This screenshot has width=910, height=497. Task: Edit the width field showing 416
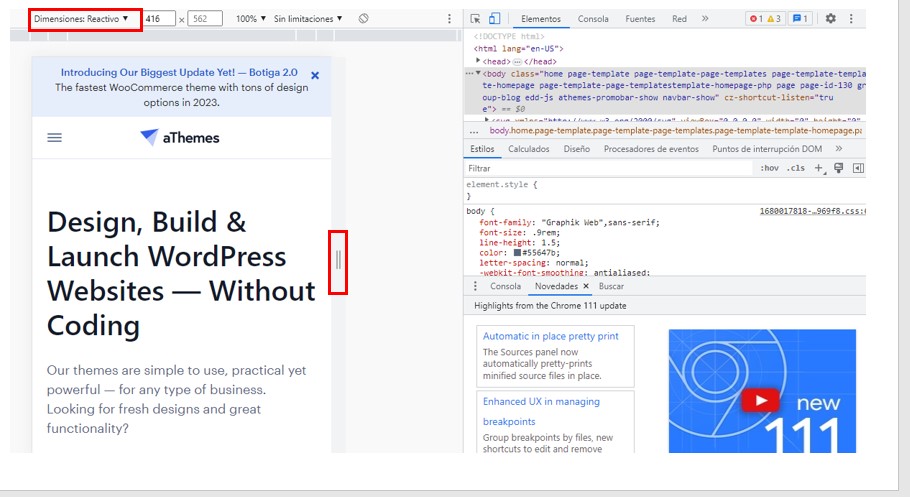pos(159,19)
